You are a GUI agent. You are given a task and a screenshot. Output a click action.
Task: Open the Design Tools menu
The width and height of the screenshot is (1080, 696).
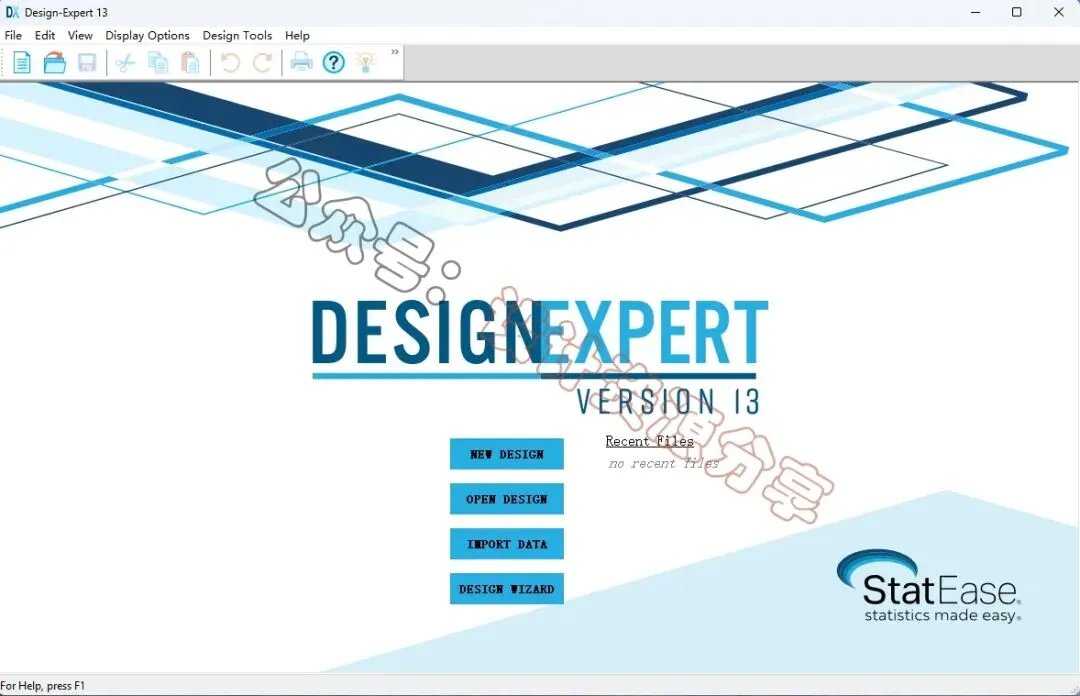pos(237,35)
